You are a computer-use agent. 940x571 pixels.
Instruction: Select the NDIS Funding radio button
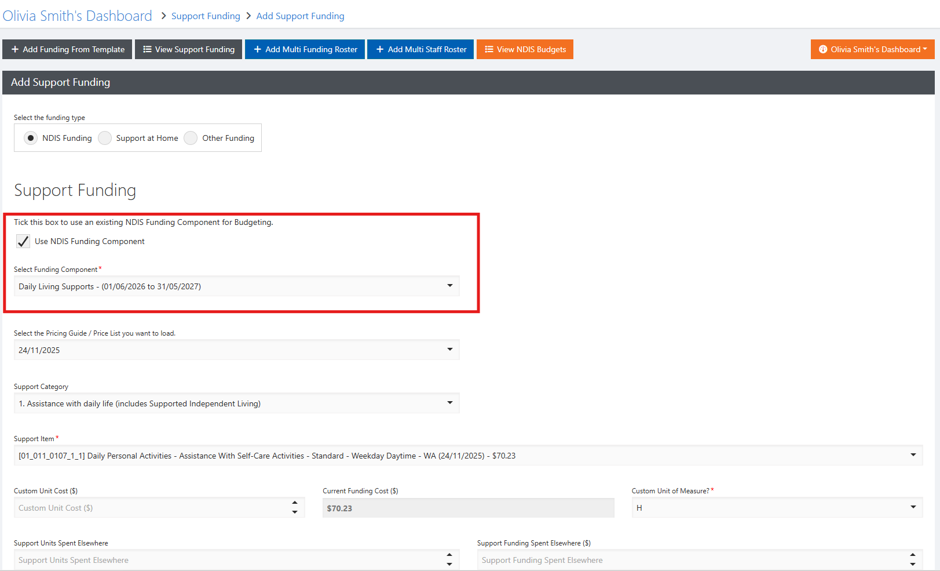pos(31,138)
